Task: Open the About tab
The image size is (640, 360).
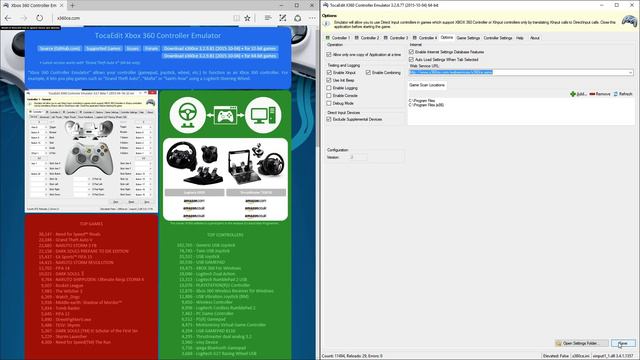Action: click(x=535, y=38)
